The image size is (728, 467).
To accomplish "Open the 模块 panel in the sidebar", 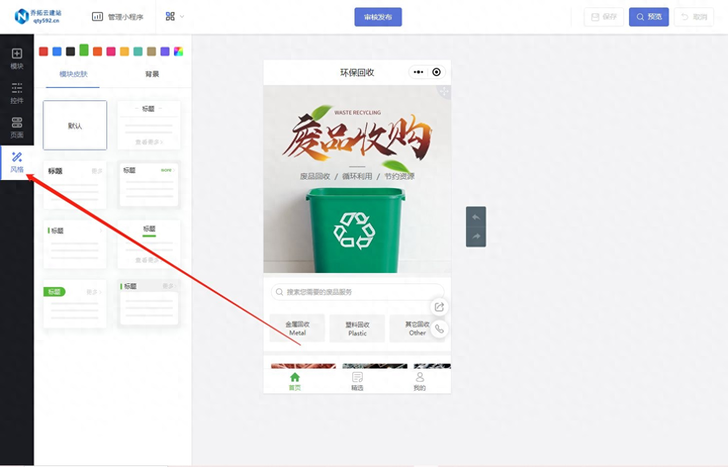I will click(x=17, y=58).
